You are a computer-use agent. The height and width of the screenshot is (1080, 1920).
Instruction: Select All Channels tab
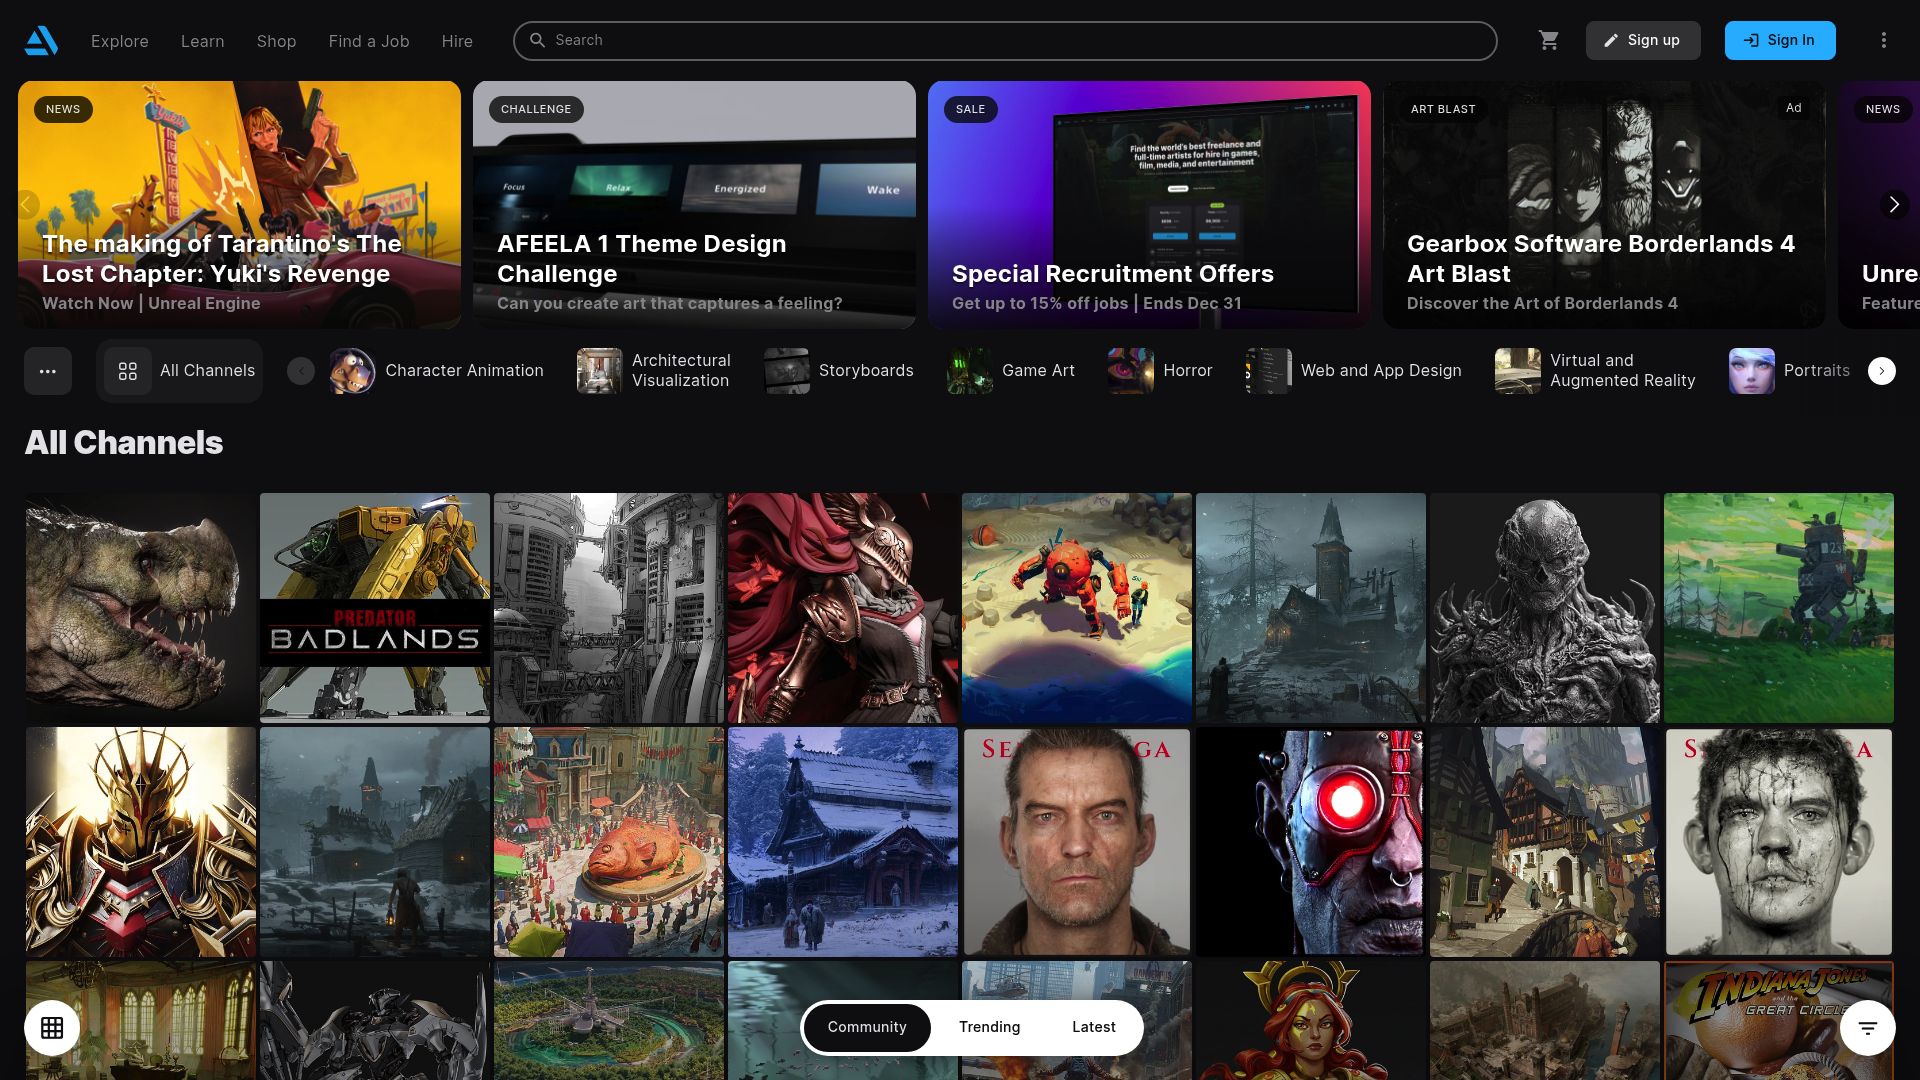pyautogui.click(x=180, y=371)
